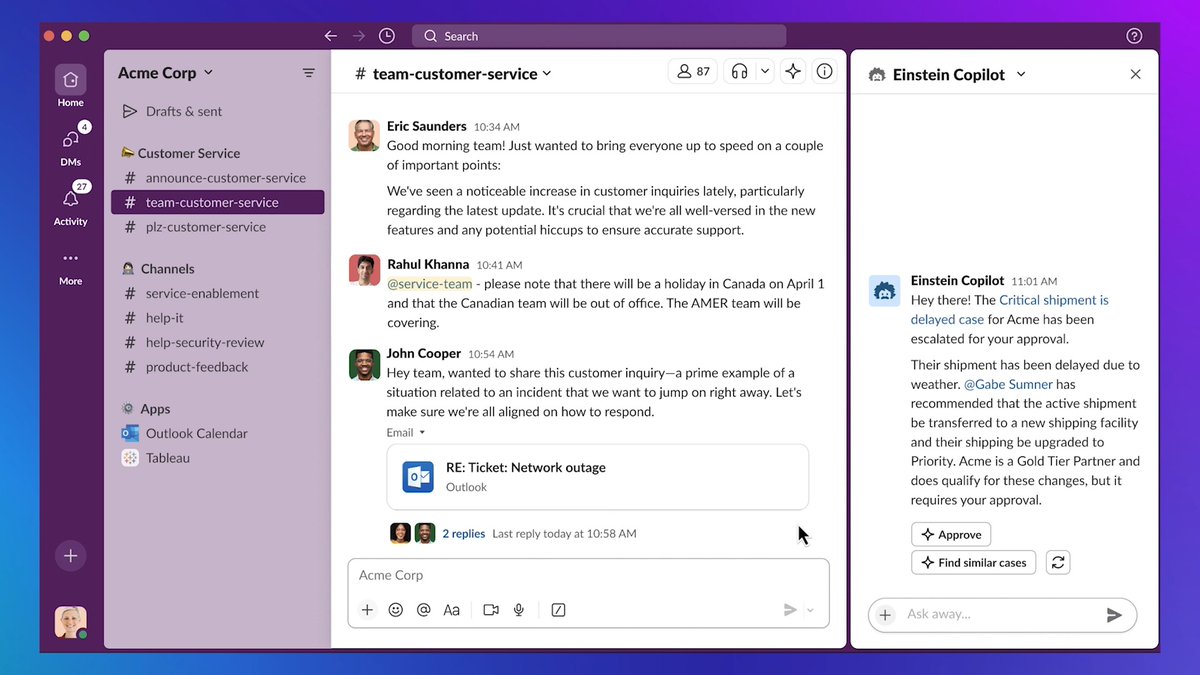This screenshot has width=1200, height=675.
Task: Click the Approve button
Action: click(x=951, y=535)
